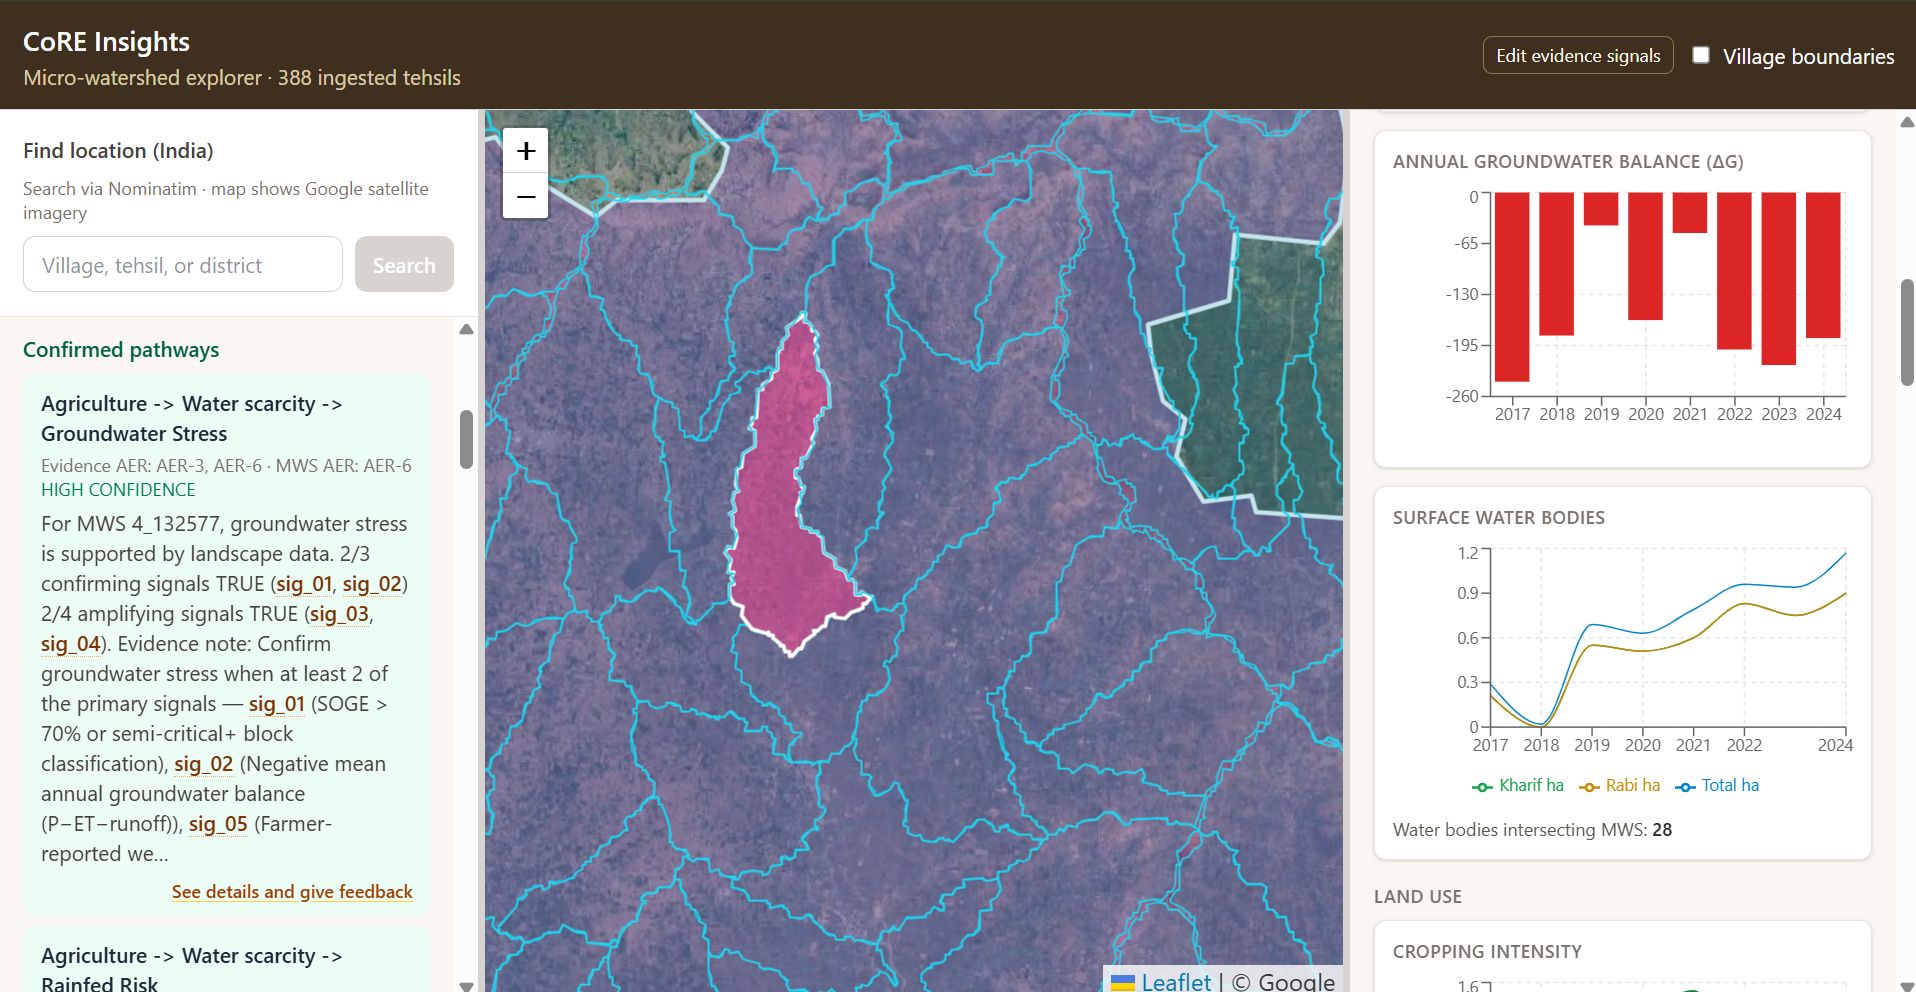Open See details and give feedback link
Image resolution: width=1916 pixels, height=992 pixels.
[x=292, y=892]
